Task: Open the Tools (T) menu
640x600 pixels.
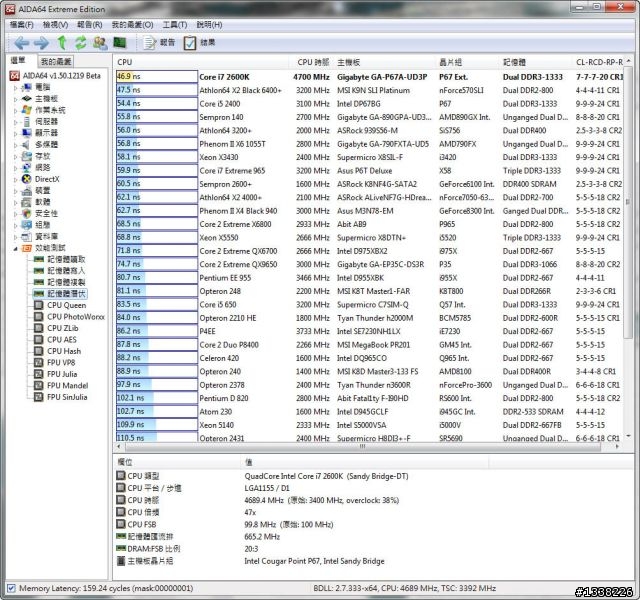Action: tap(175, 25)
